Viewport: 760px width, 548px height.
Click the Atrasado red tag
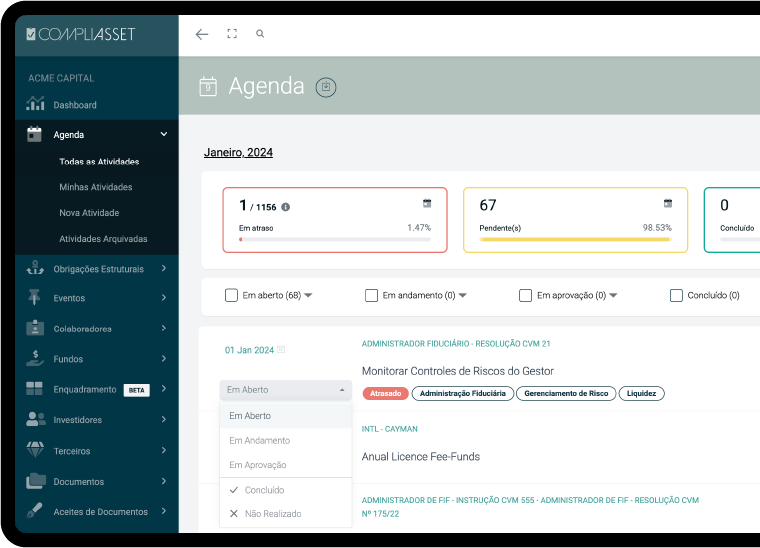(x=386, y=393)
